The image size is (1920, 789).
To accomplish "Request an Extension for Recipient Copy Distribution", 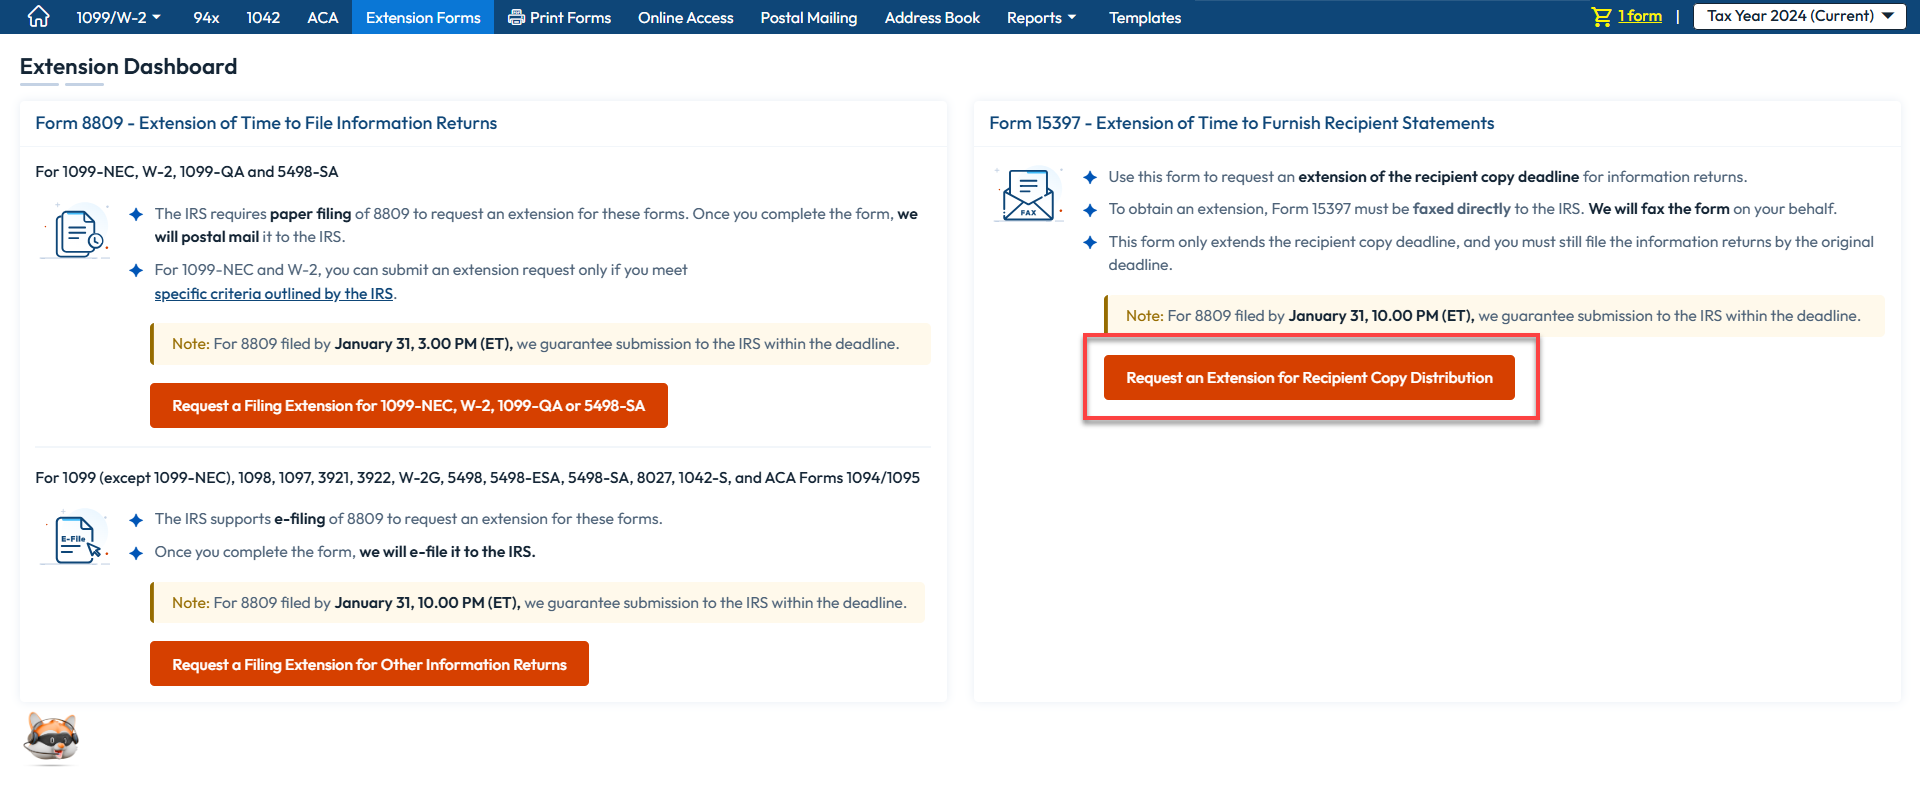I will pos(1309,378).
